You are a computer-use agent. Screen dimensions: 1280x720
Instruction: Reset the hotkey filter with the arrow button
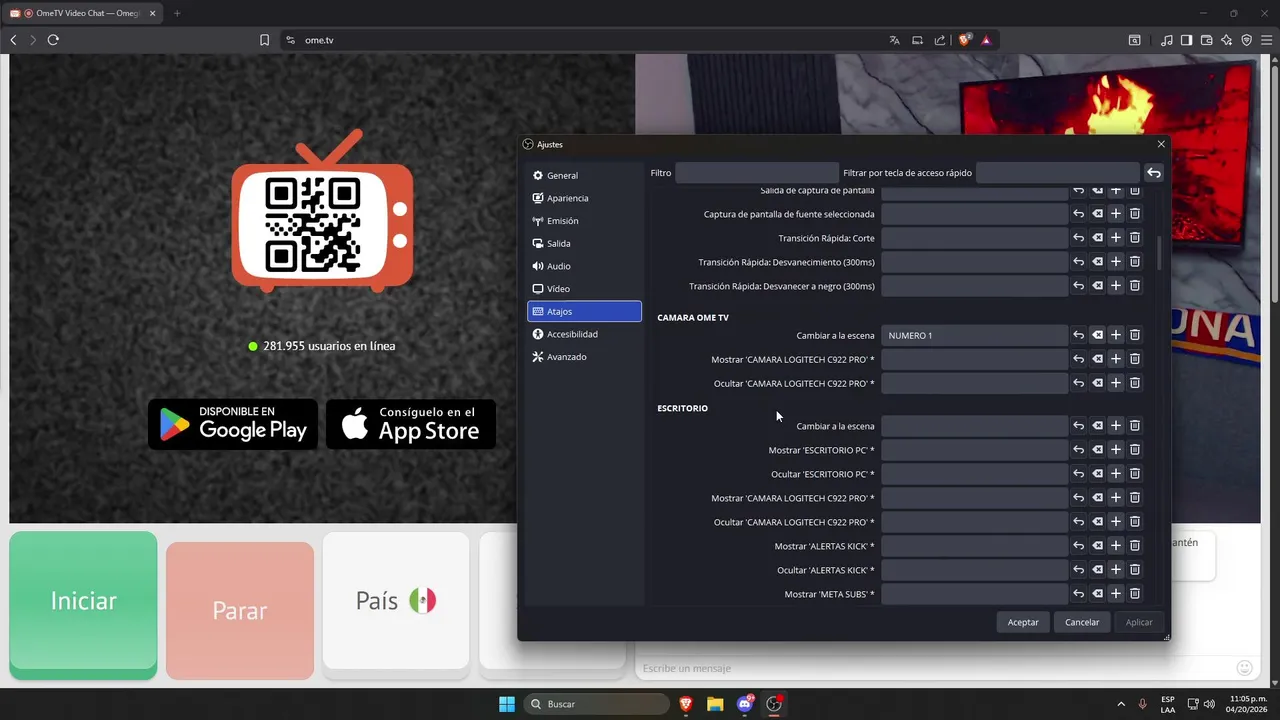pos(1154,173)
